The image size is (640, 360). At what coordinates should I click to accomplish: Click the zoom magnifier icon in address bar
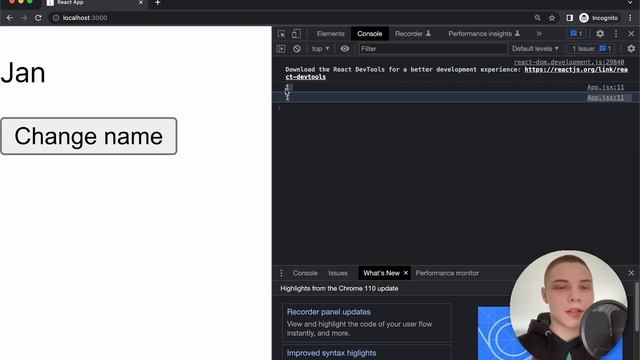(x=538, y=18)
